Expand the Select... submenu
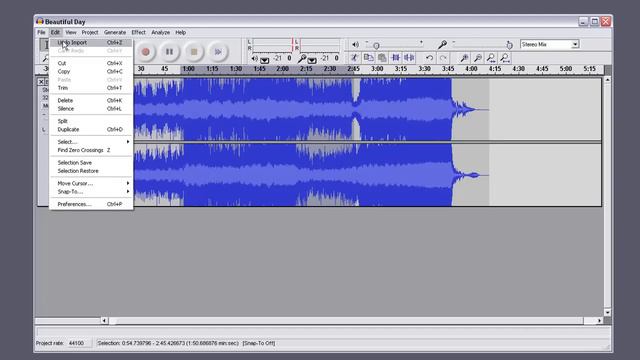This screenshot has width=640, height=360. pos(91,142)
